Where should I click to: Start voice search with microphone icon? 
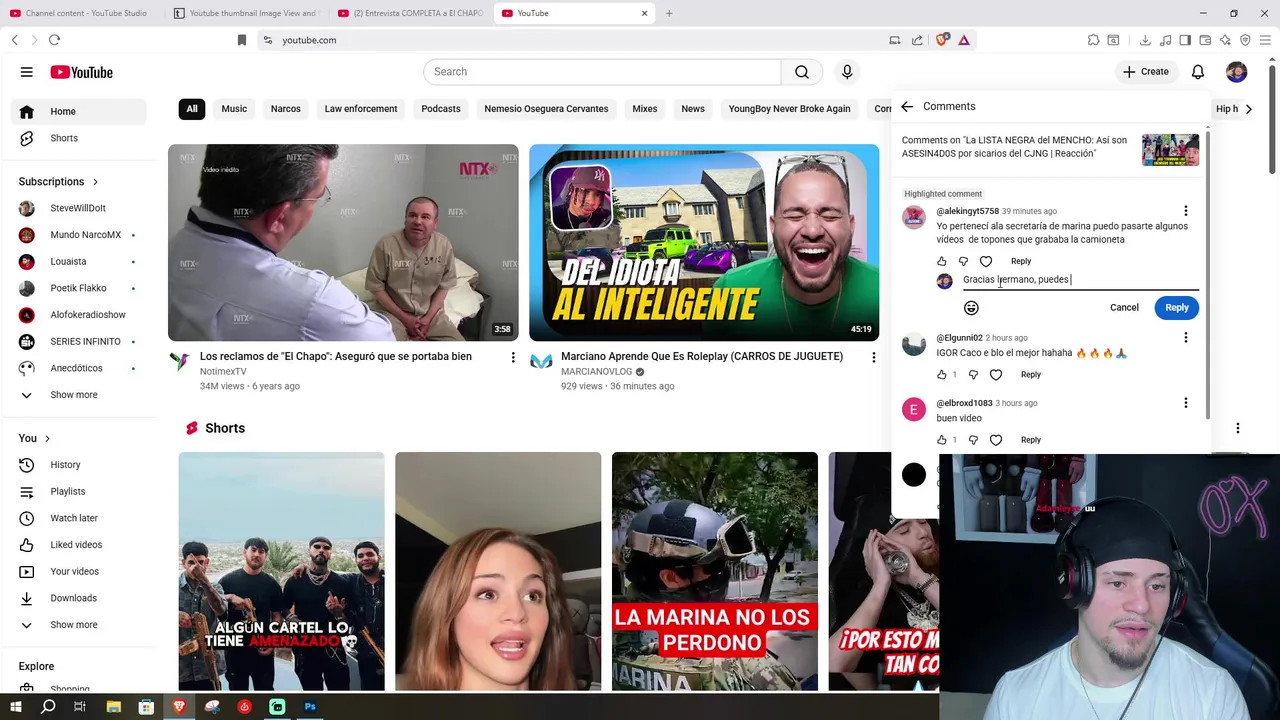click(847, 72)
